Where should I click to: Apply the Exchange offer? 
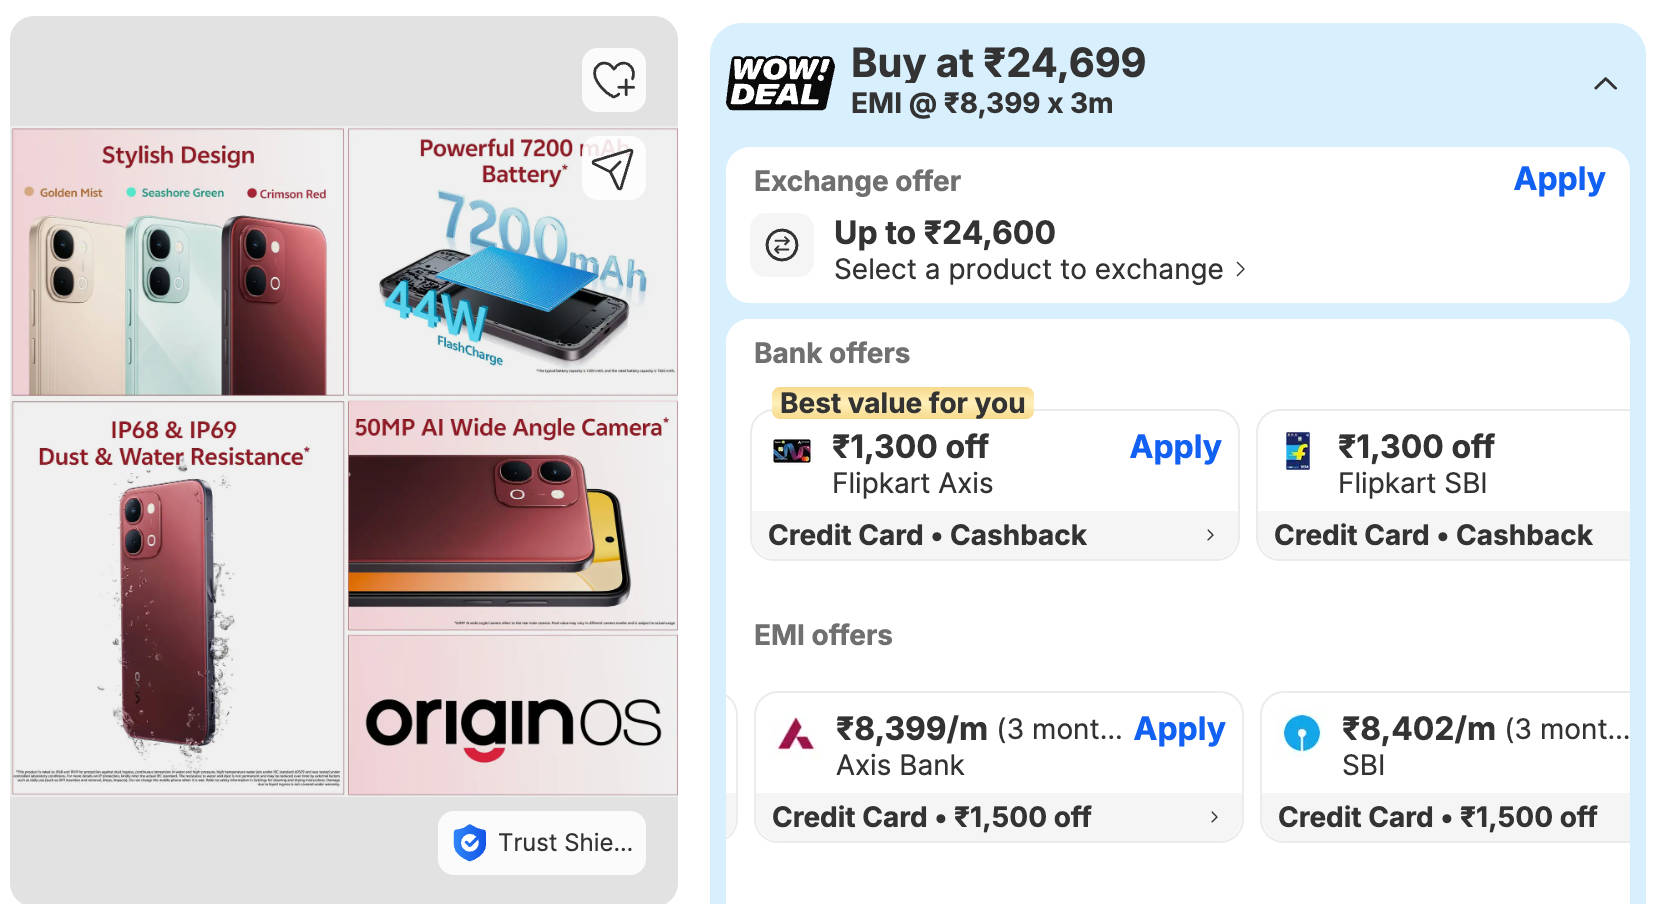pyautogui.click(x=1559, y=180)
